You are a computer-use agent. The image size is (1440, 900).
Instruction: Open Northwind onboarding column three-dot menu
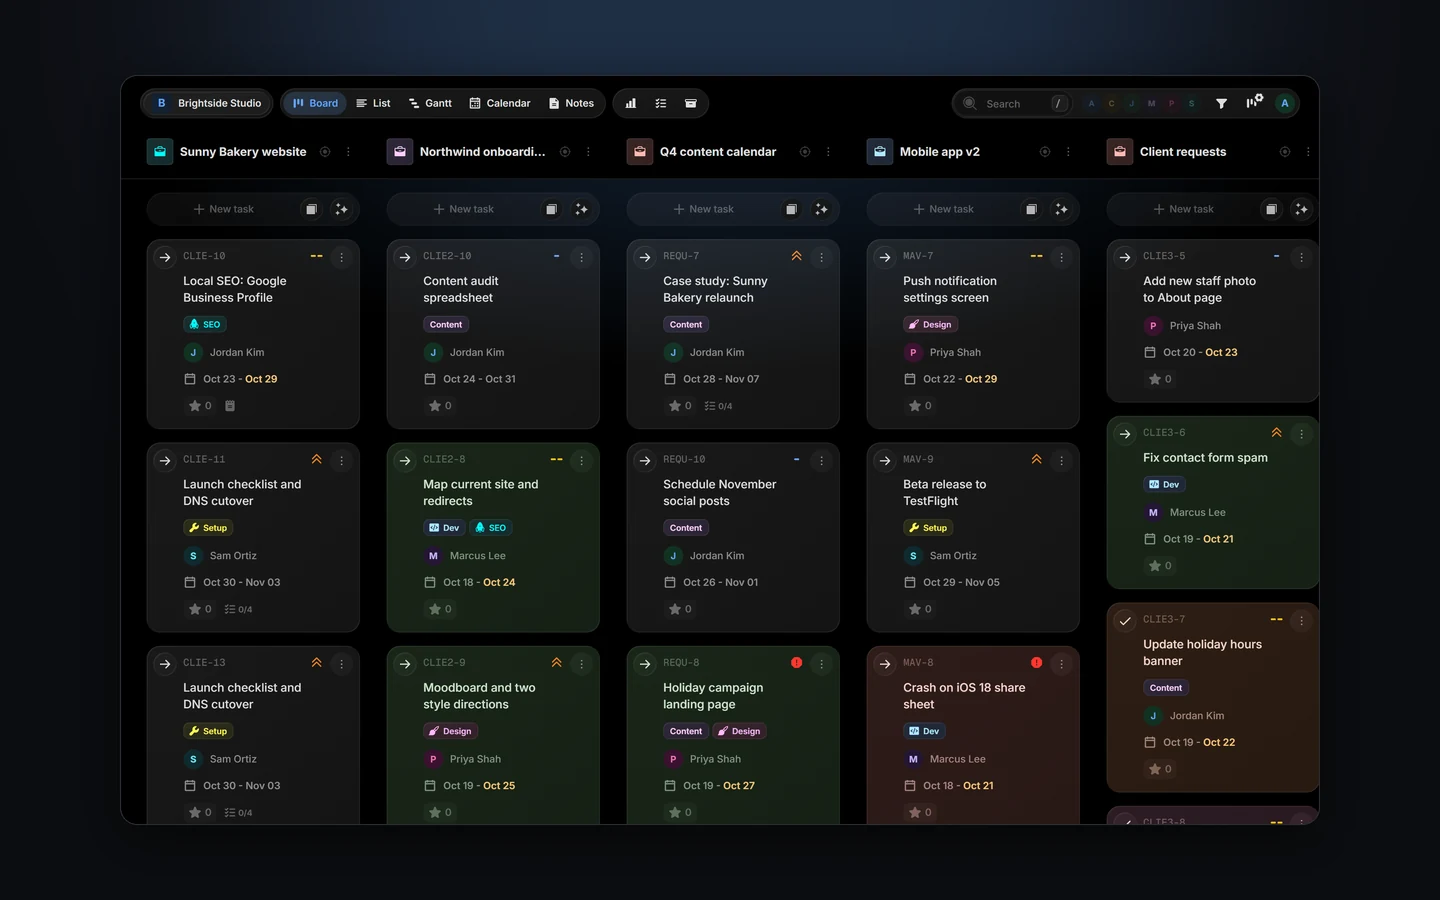[588, 152]
